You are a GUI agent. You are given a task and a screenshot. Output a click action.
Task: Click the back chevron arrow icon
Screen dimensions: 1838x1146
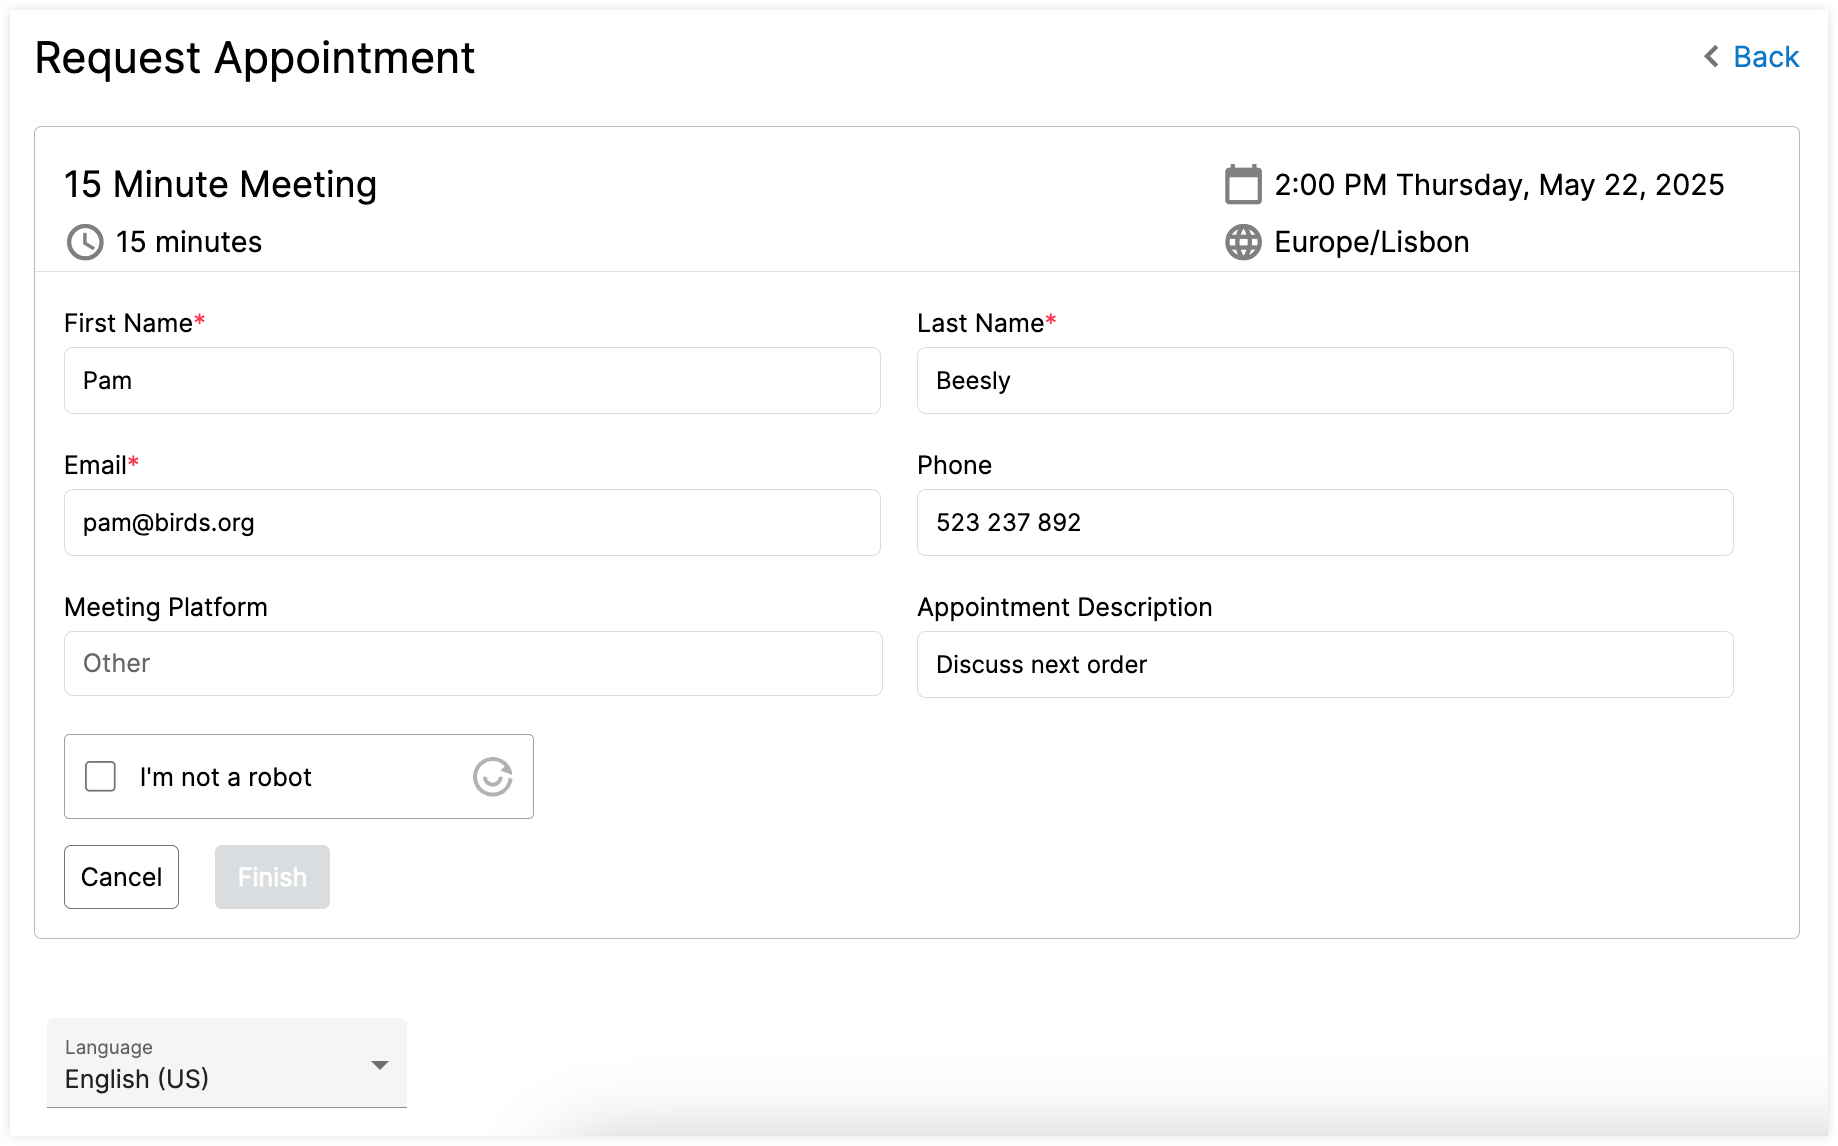click(x=1711, y=57)
